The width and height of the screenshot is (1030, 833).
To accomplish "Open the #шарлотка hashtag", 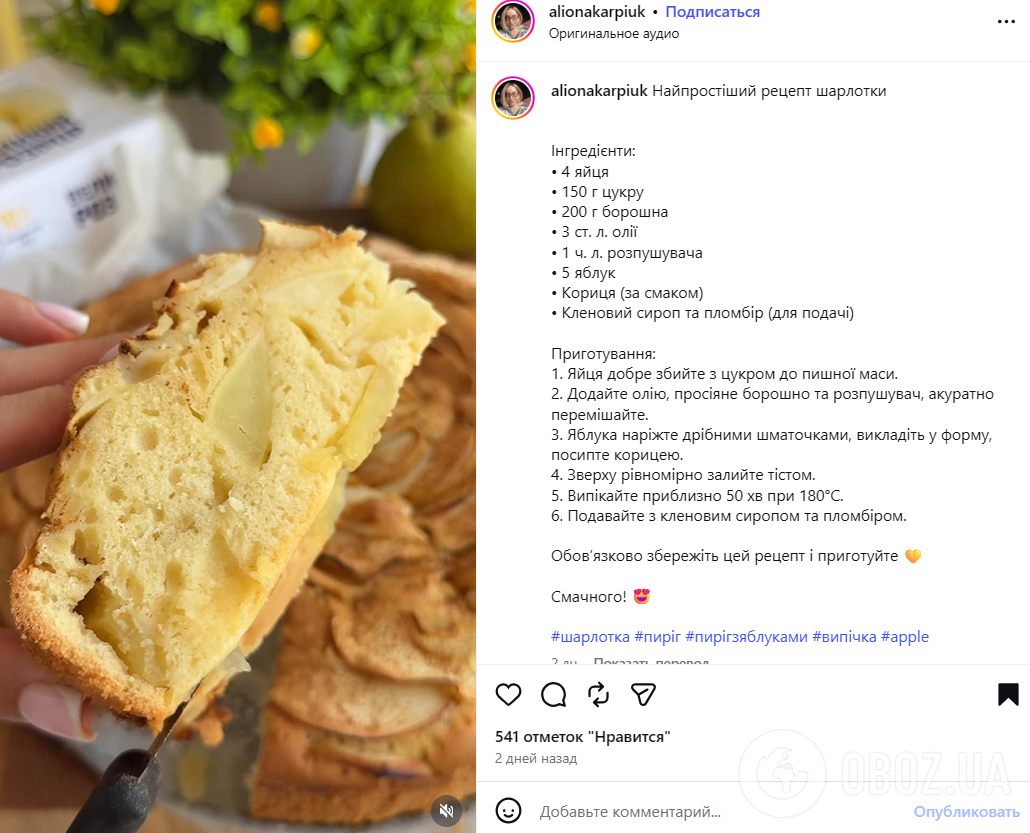I will pyautogui.click(x=590, y=637).
